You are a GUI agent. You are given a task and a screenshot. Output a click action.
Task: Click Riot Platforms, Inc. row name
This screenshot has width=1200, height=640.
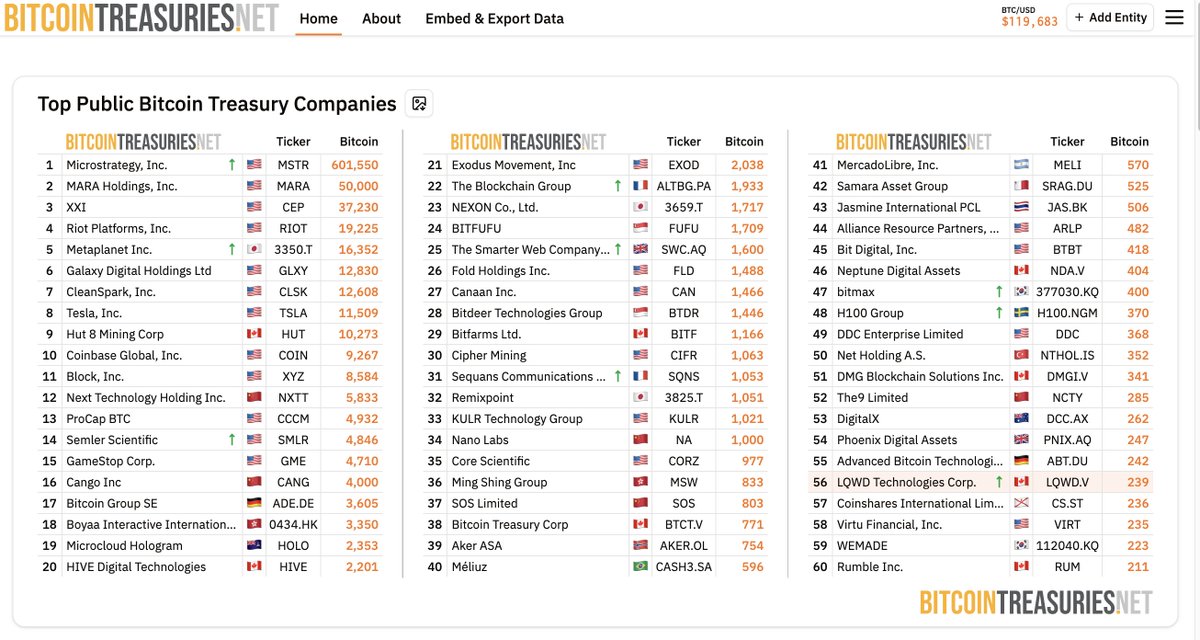click(x=119, y=229)
